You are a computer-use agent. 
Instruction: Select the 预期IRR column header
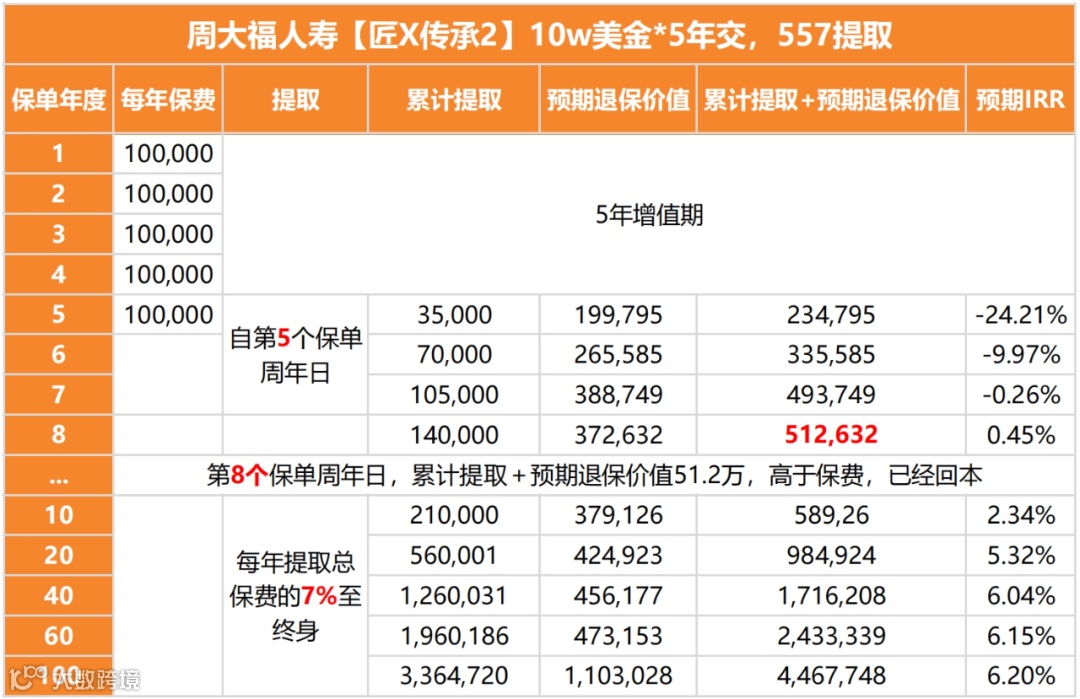click(1021, 100)
